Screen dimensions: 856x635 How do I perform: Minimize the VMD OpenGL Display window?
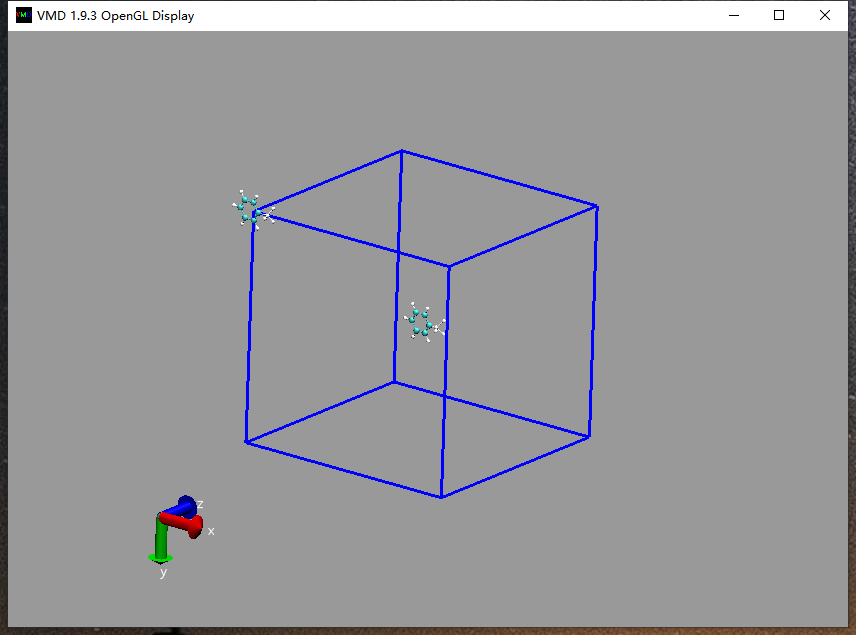(733, 15)
